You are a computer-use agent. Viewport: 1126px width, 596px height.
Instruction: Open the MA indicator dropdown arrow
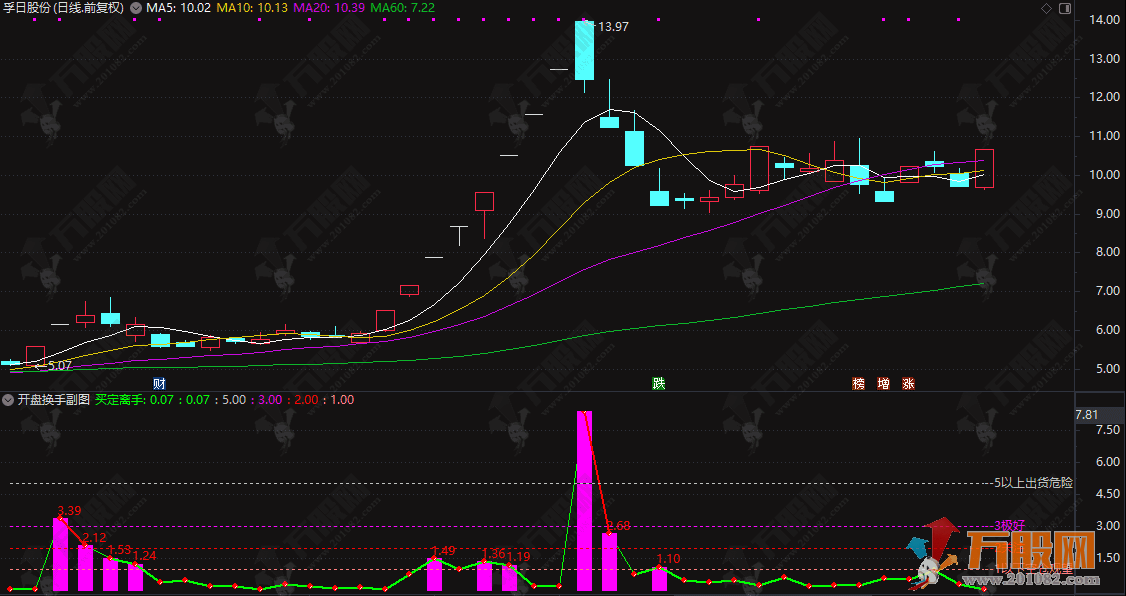click(136, 8)
